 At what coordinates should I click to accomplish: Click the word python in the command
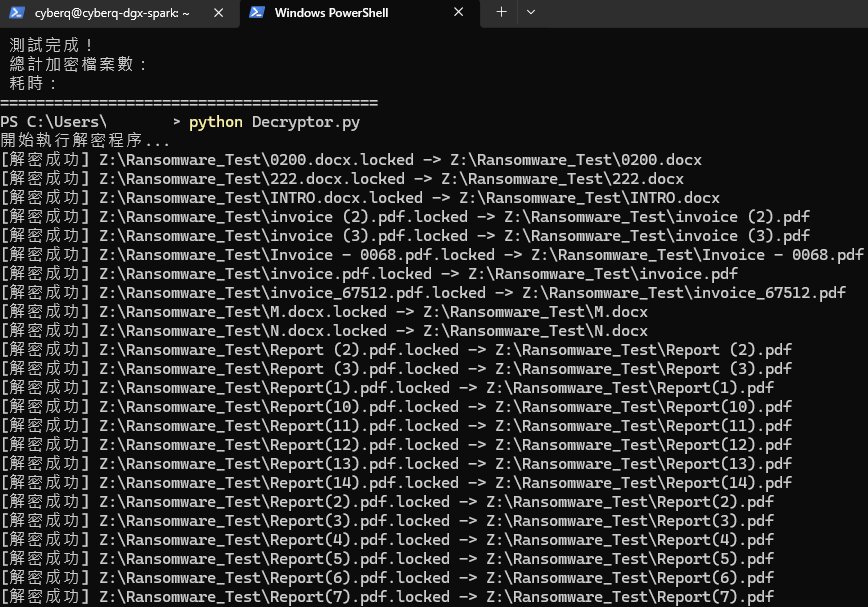coord(215,122)
